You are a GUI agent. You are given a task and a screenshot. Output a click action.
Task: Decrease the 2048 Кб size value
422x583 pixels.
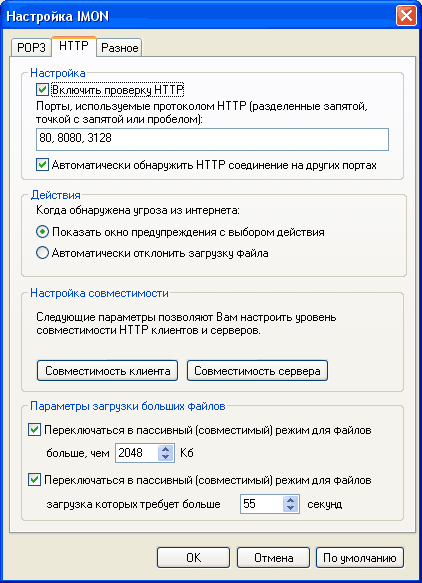165,457
